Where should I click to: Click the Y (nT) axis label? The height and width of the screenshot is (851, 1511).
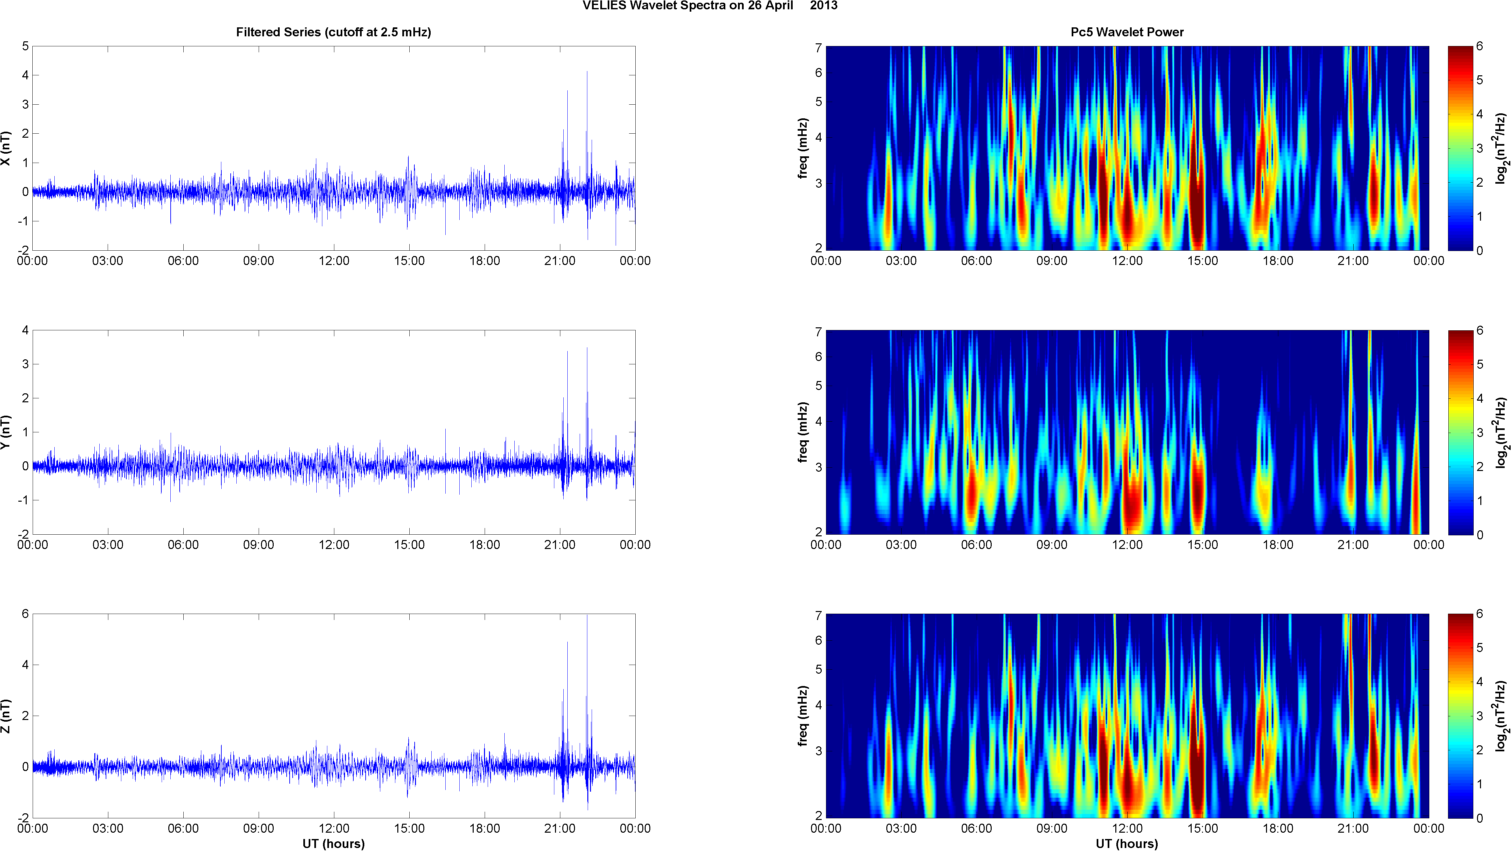click(6, 432)
